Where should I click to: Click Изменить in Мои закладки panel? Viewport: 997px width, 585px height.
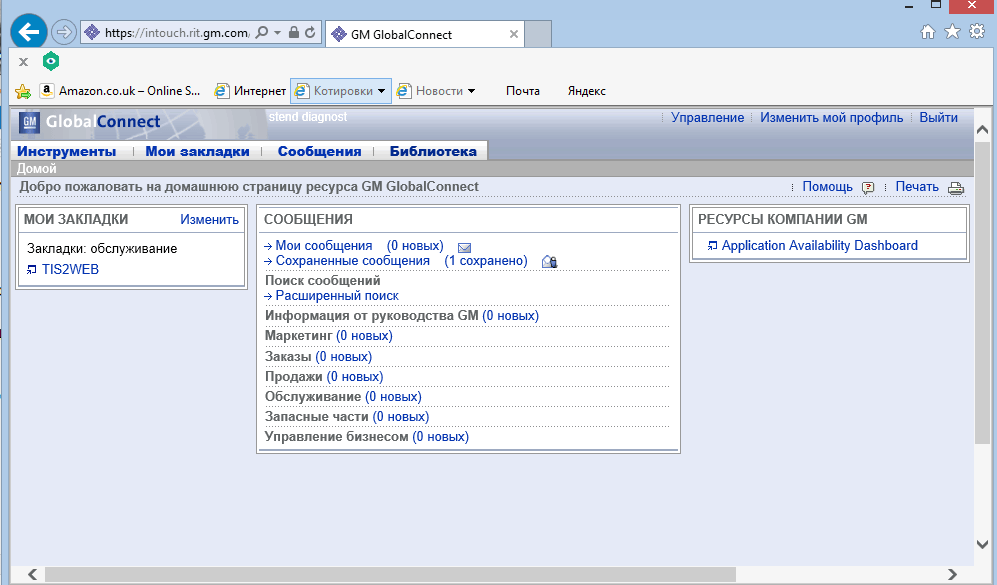click(x=209, y=219)
